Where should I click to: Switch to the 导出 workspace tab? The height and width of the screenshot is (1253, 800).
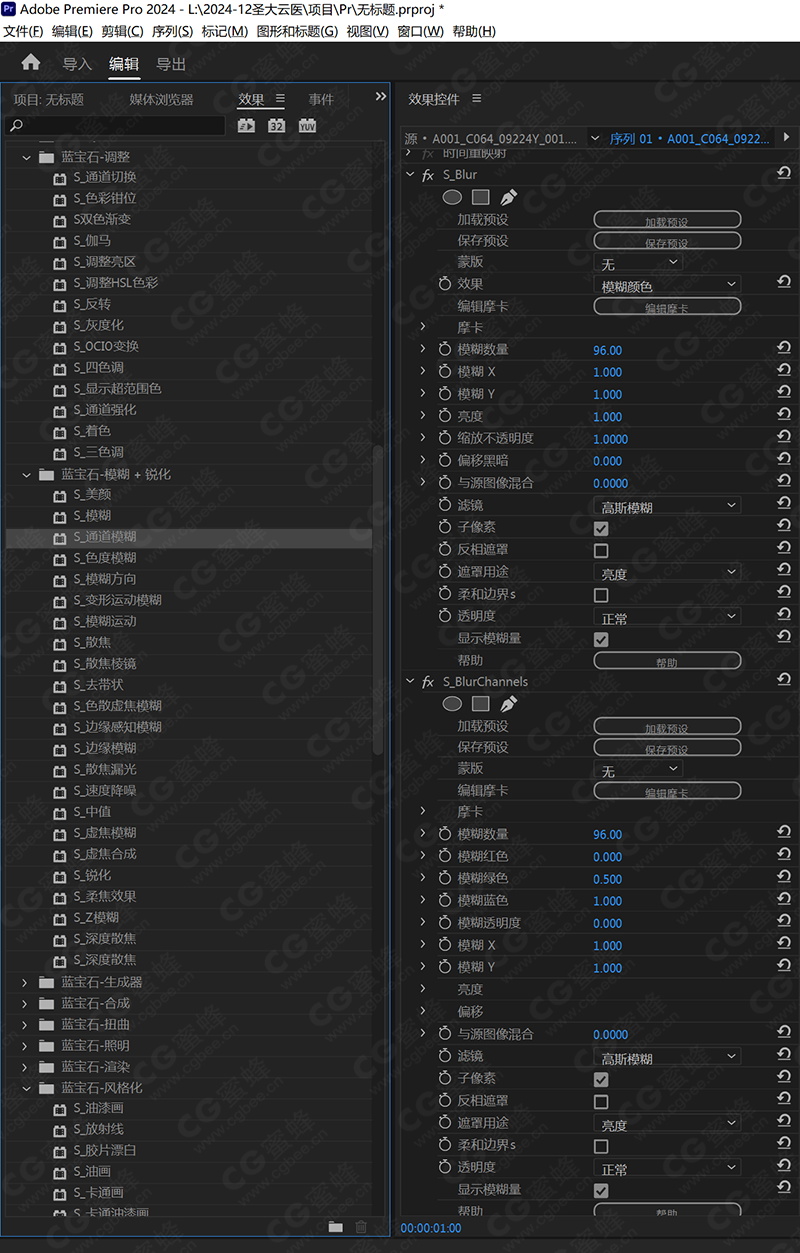171,64
